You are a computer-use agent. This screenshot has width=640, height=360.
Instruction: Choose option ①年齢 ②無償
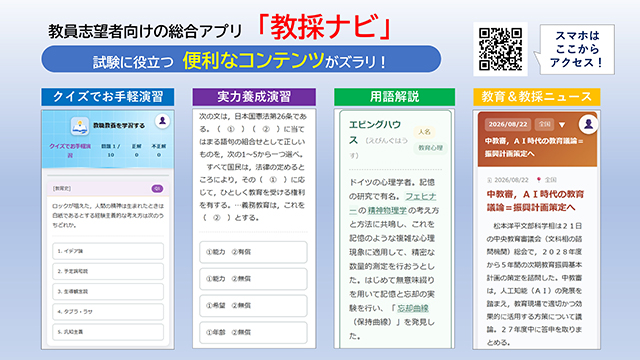[x=253, y=332]
